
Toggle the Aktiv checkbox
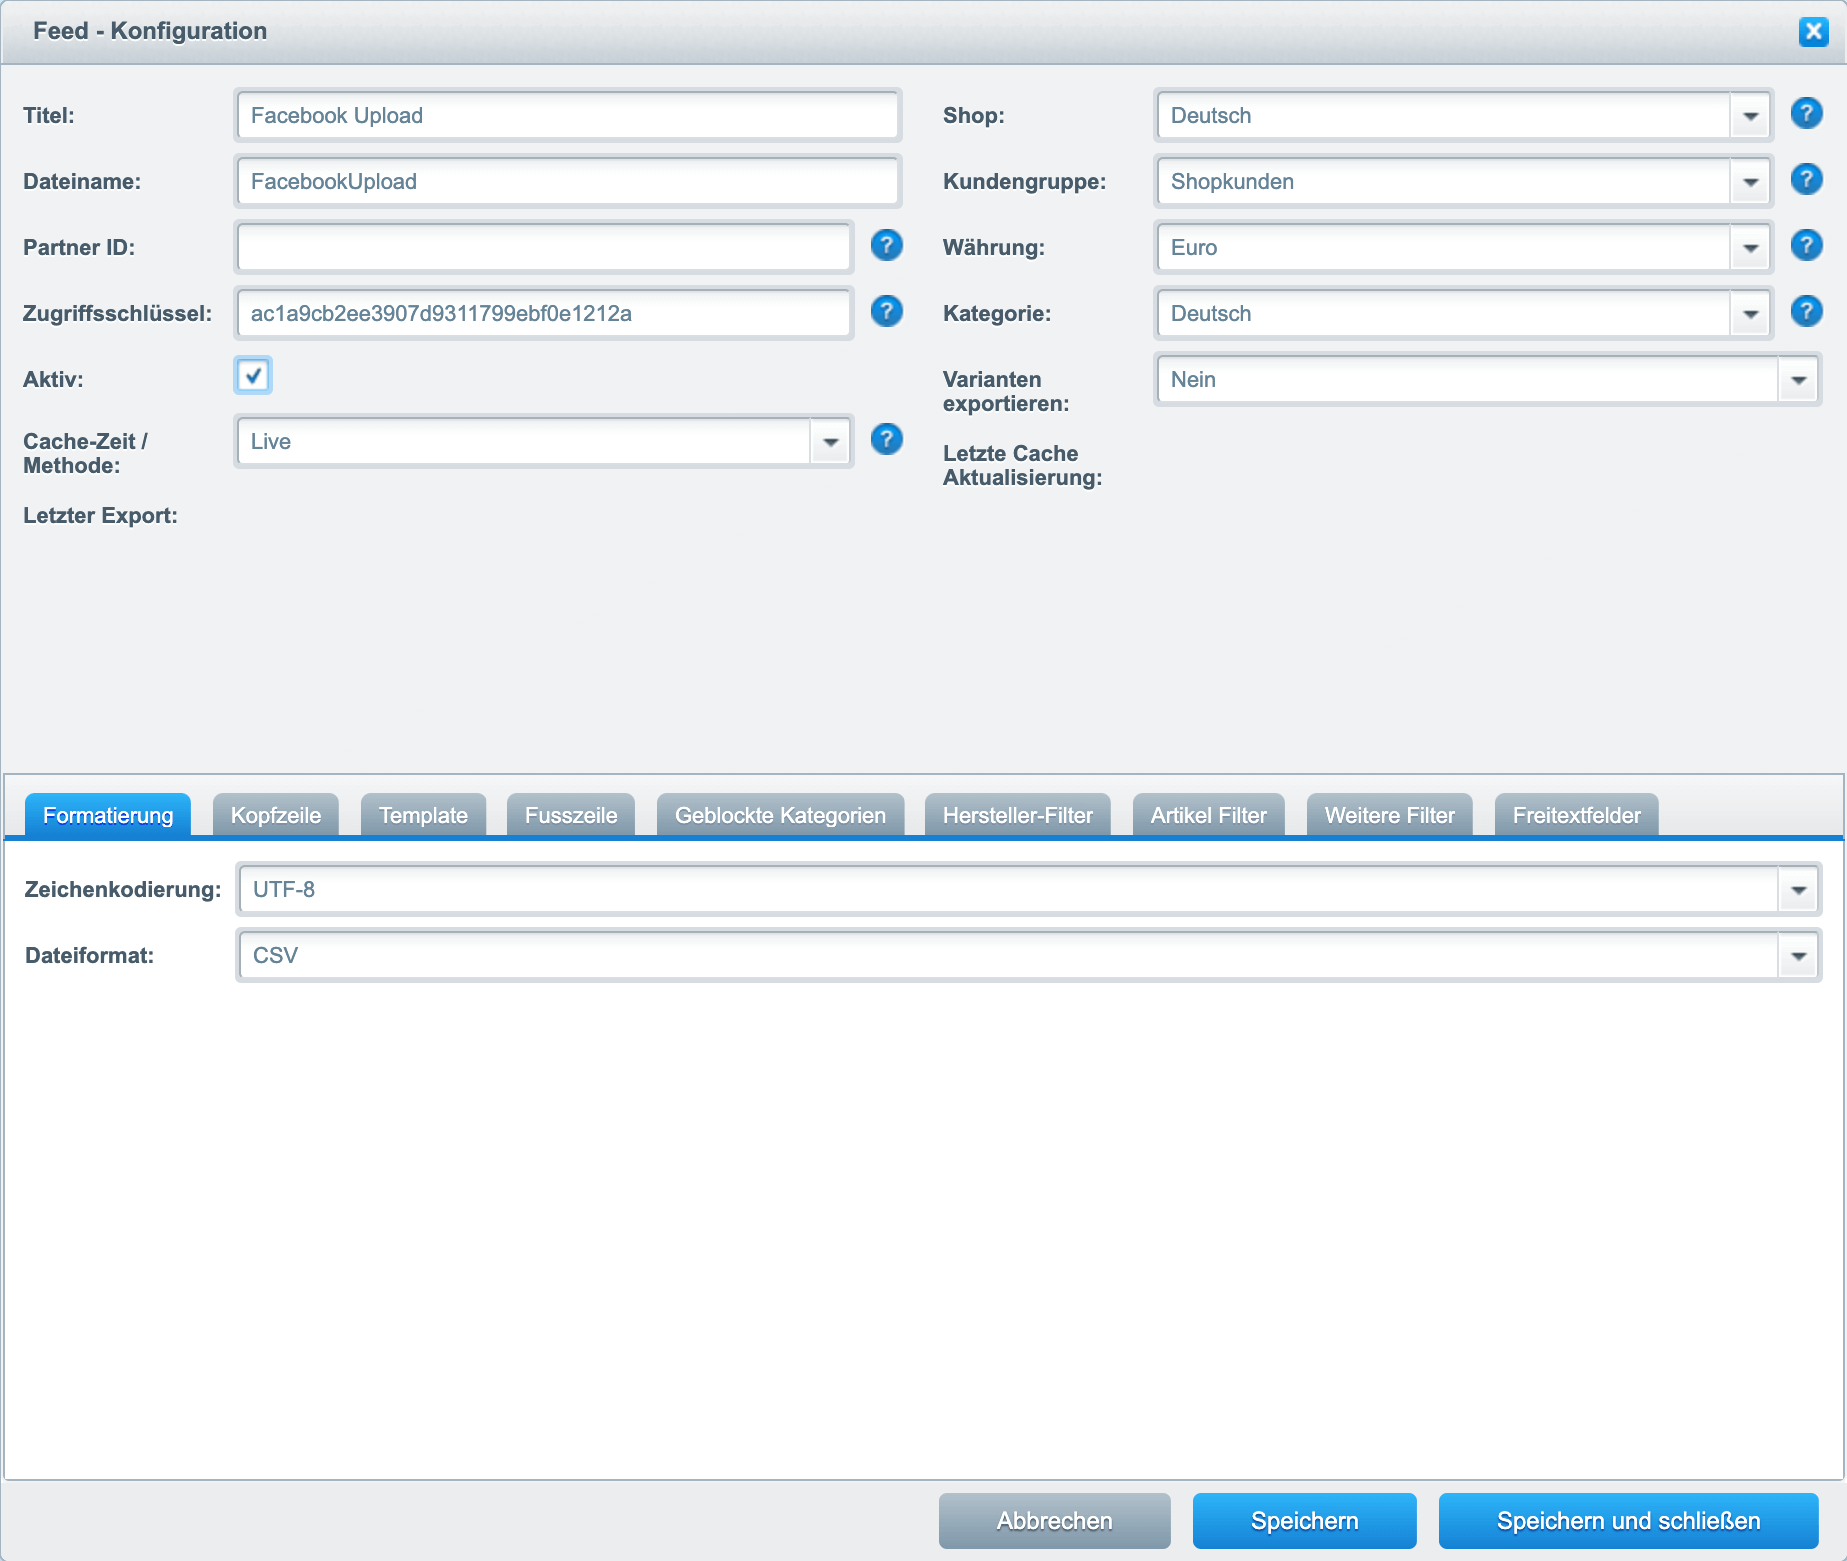pos(253,376)
